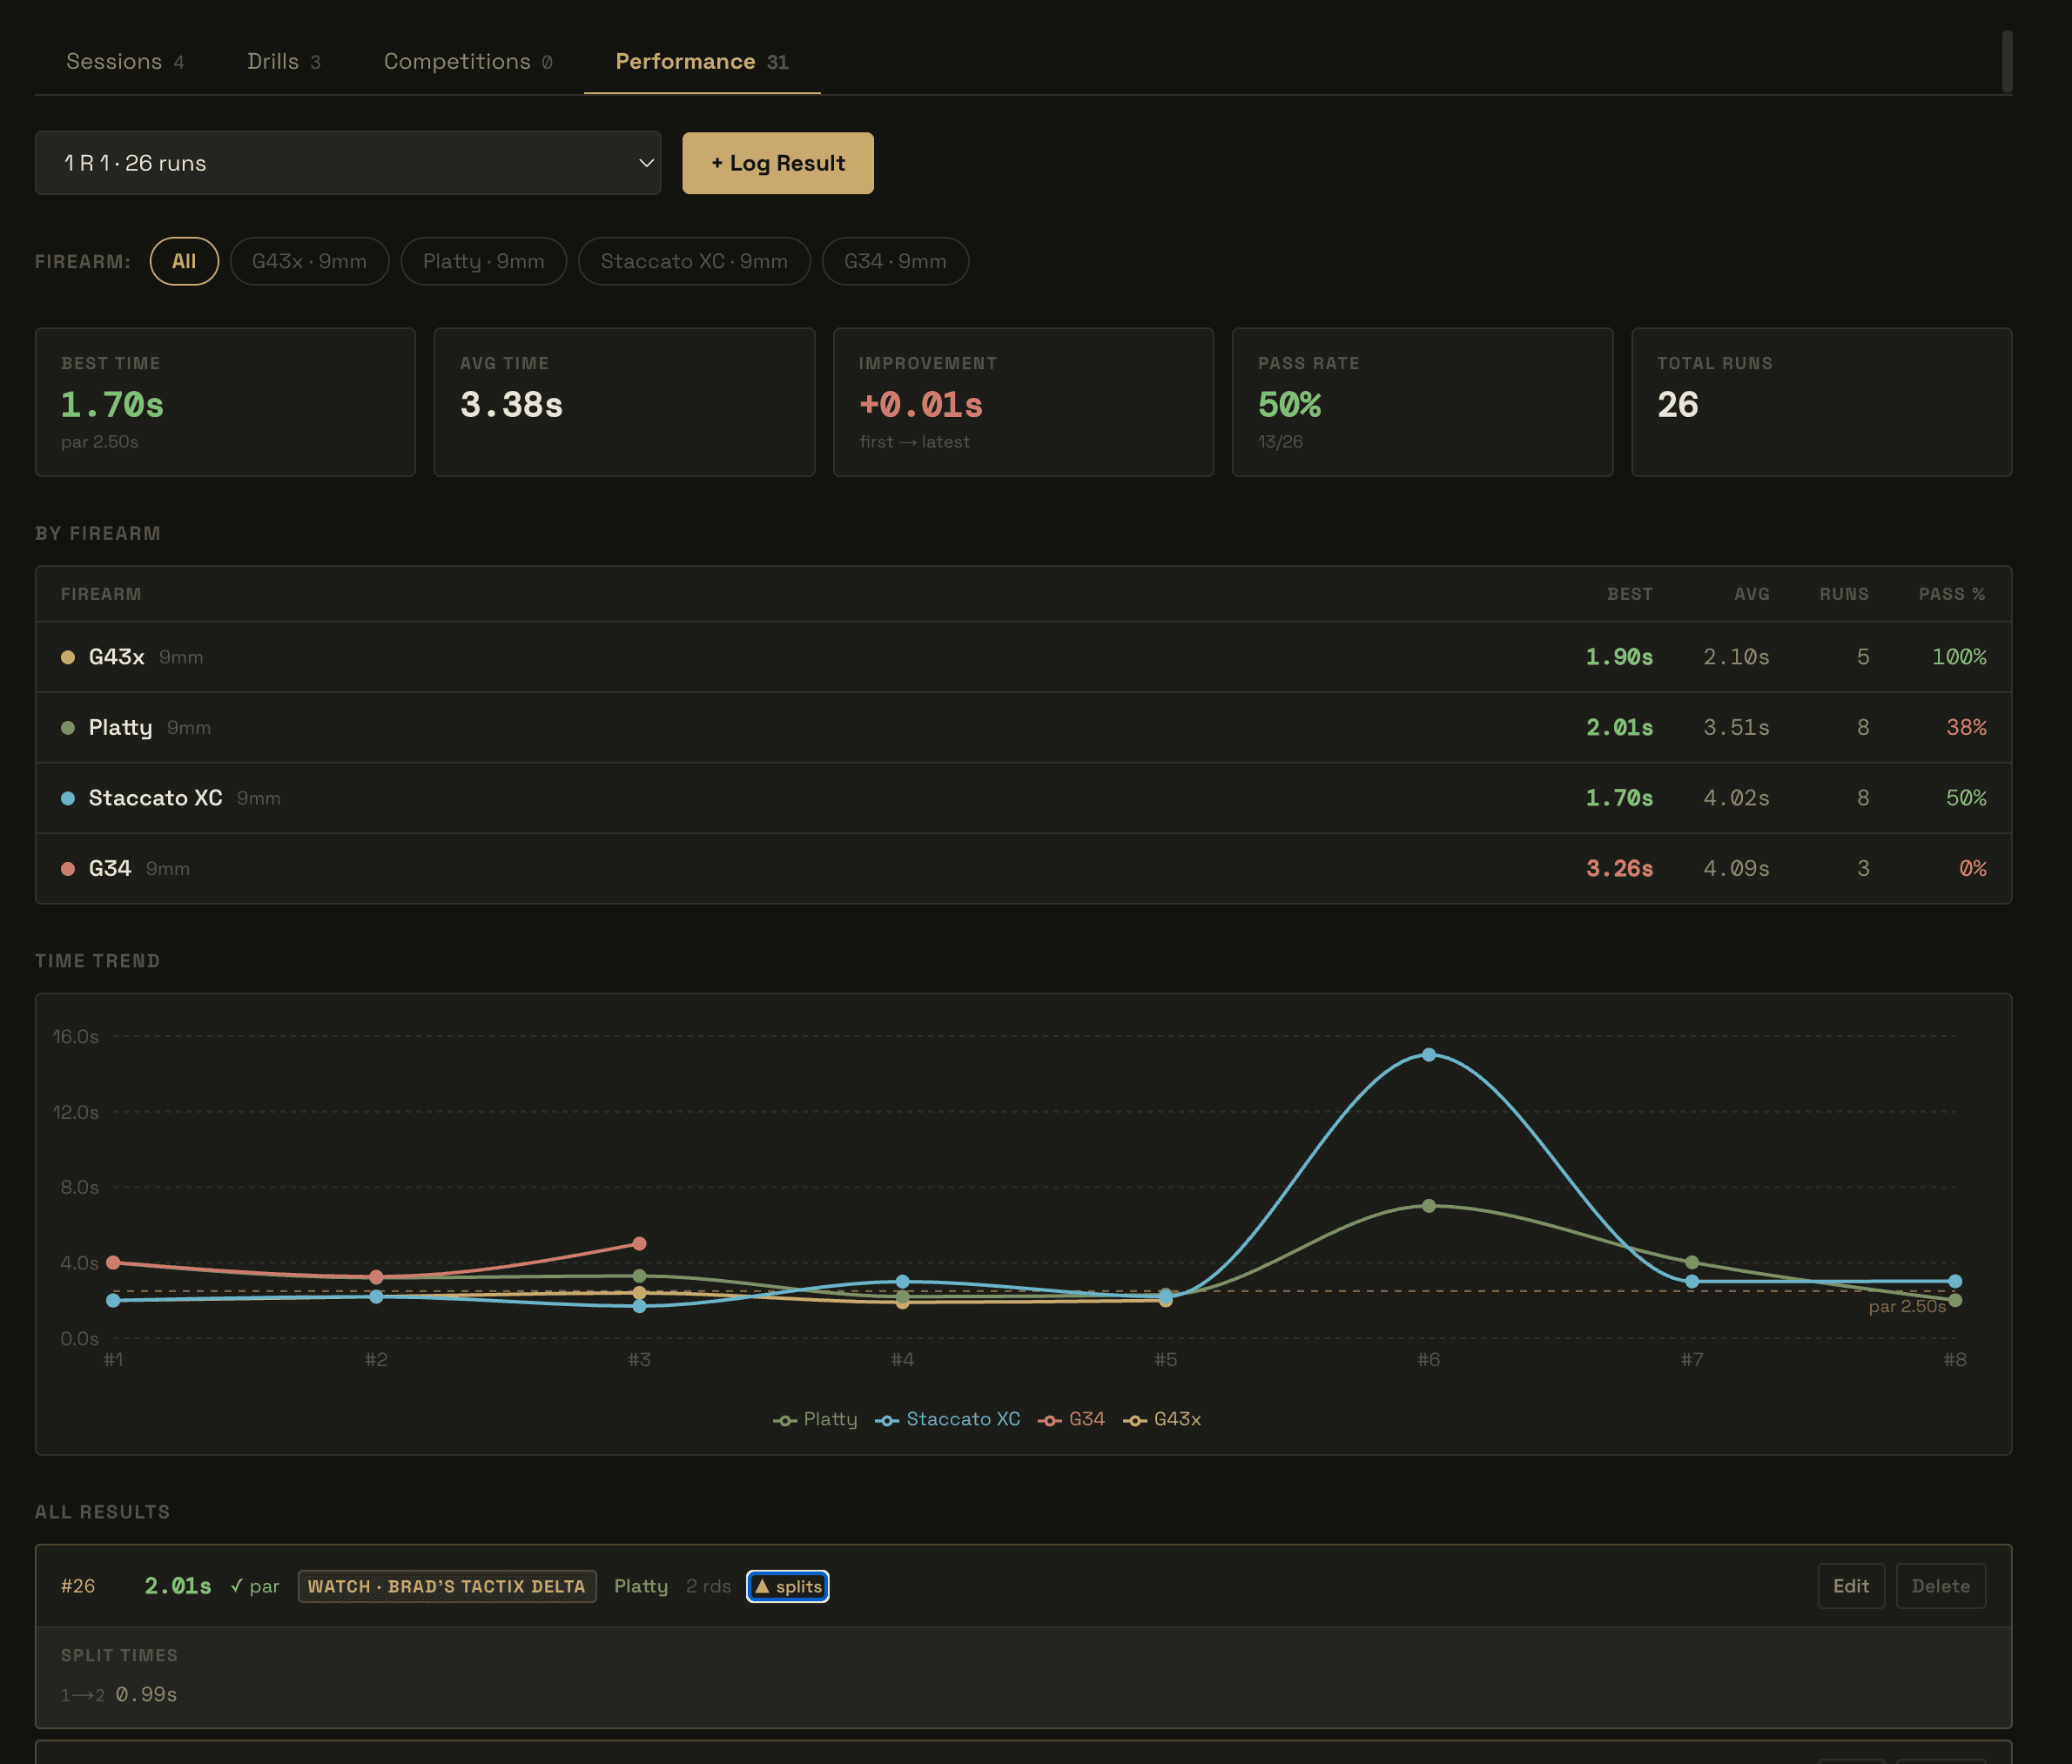This screenshot has width=2072, height=1764.
Task: Click the par 2.50s chart label
Action: [1907, 1306]
